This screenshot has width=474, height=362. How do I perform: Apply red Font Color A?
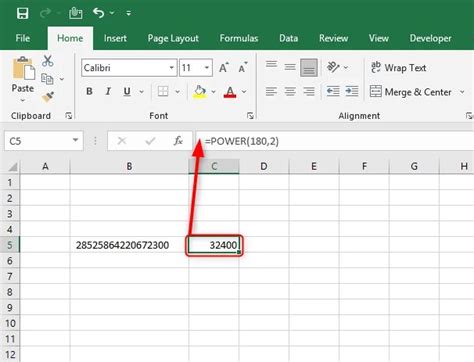click(x=230, y=92)
